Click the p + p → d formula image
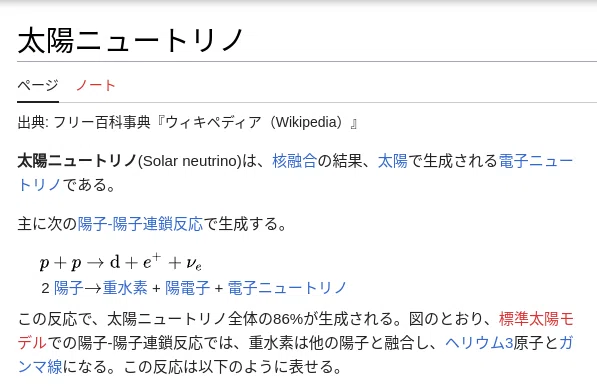The width and height of the screenshot is (597, 386). [x=121, y=262]
